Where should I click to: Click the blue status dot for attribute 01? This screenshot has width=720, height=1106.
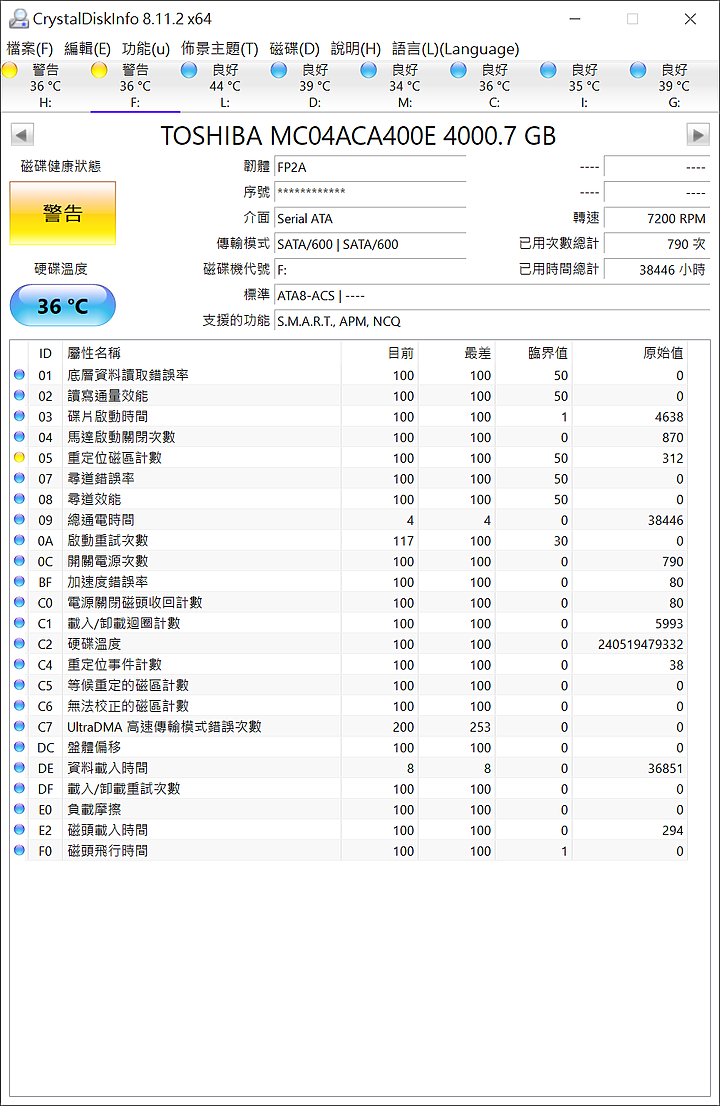pos(19,375)
